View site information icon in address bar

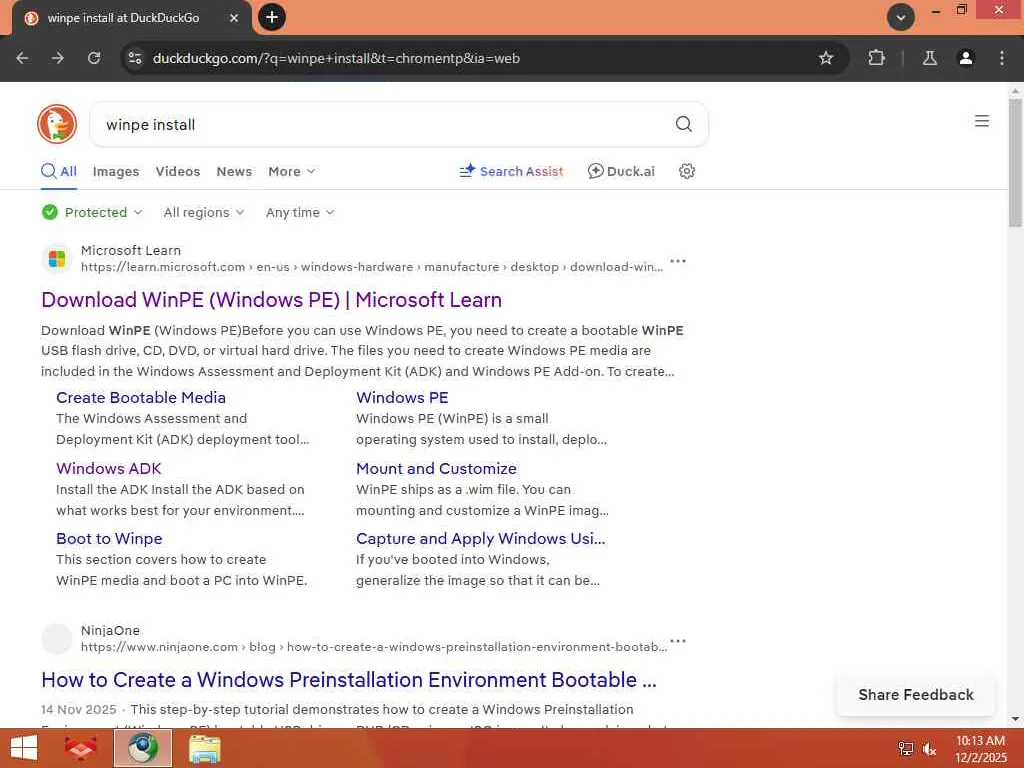(135, 58)
